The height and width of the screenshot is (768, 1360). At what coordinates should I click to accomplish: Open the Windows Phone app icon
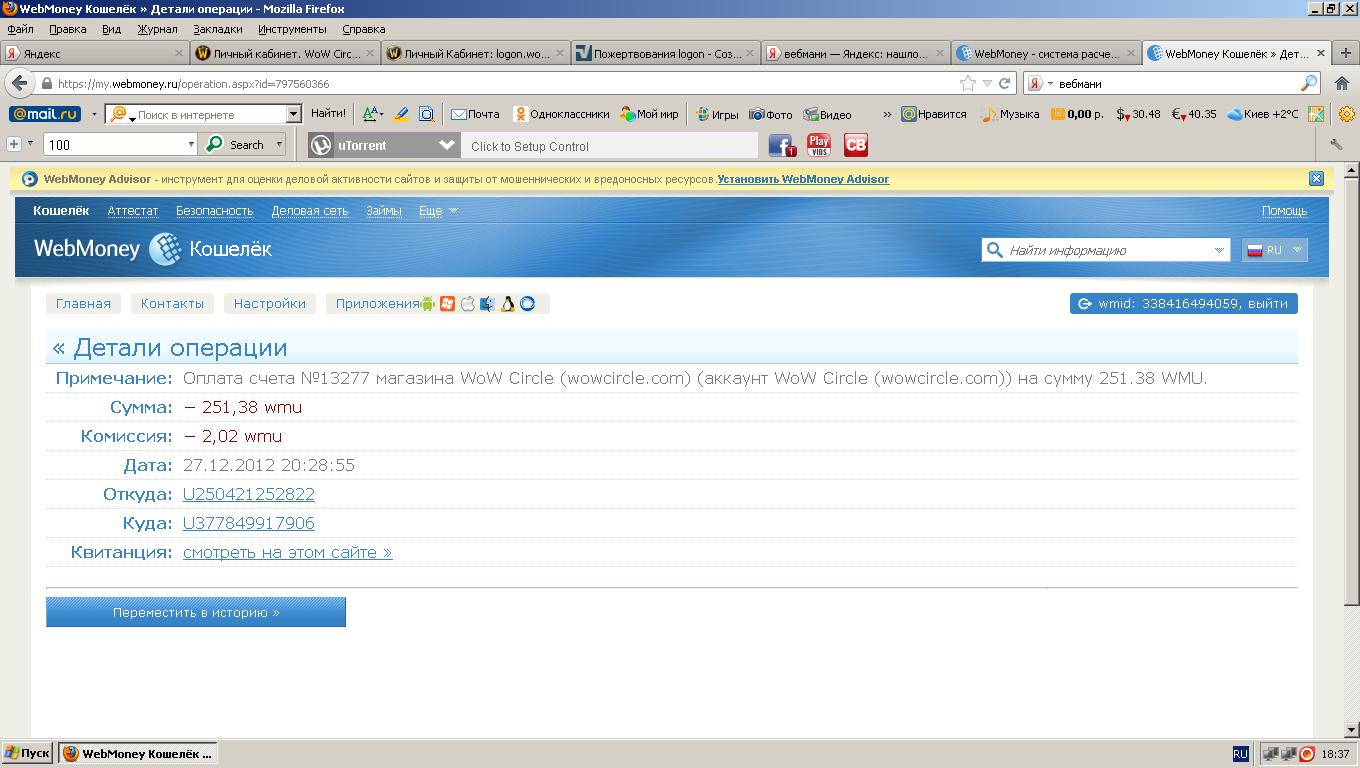point(447,304)
